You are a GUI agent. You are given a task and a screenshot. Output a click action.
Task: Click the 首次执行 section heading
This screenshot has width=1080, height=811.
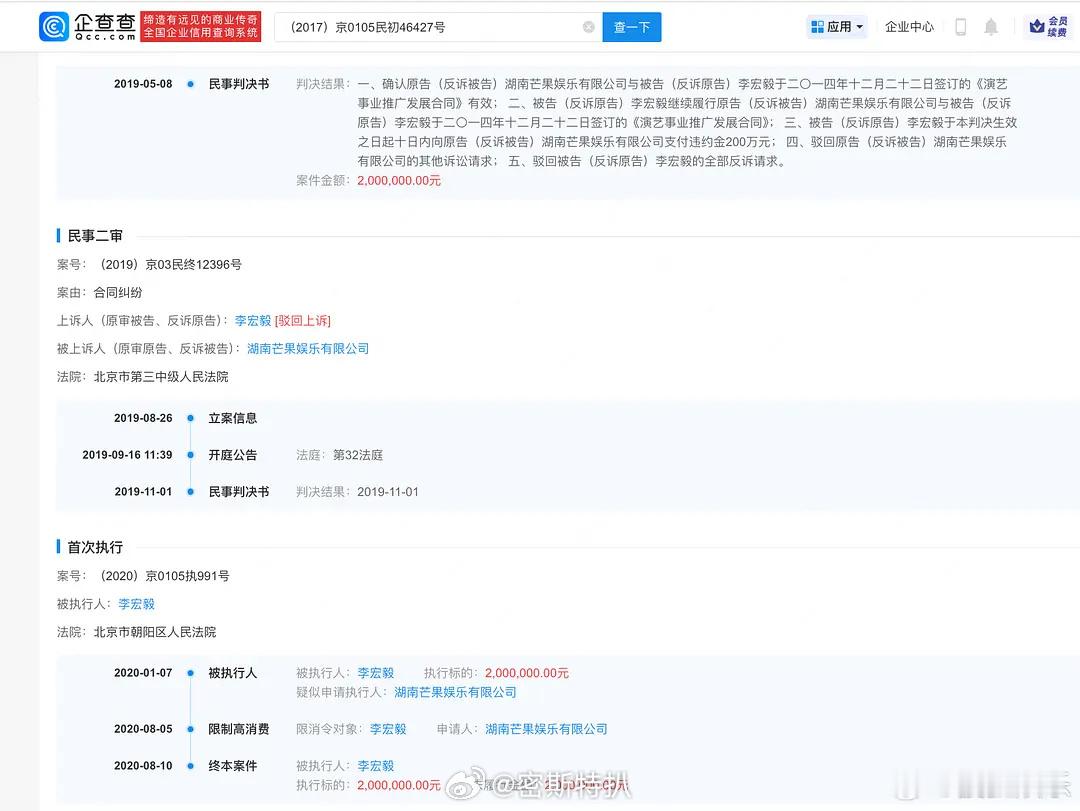(95, 547)
